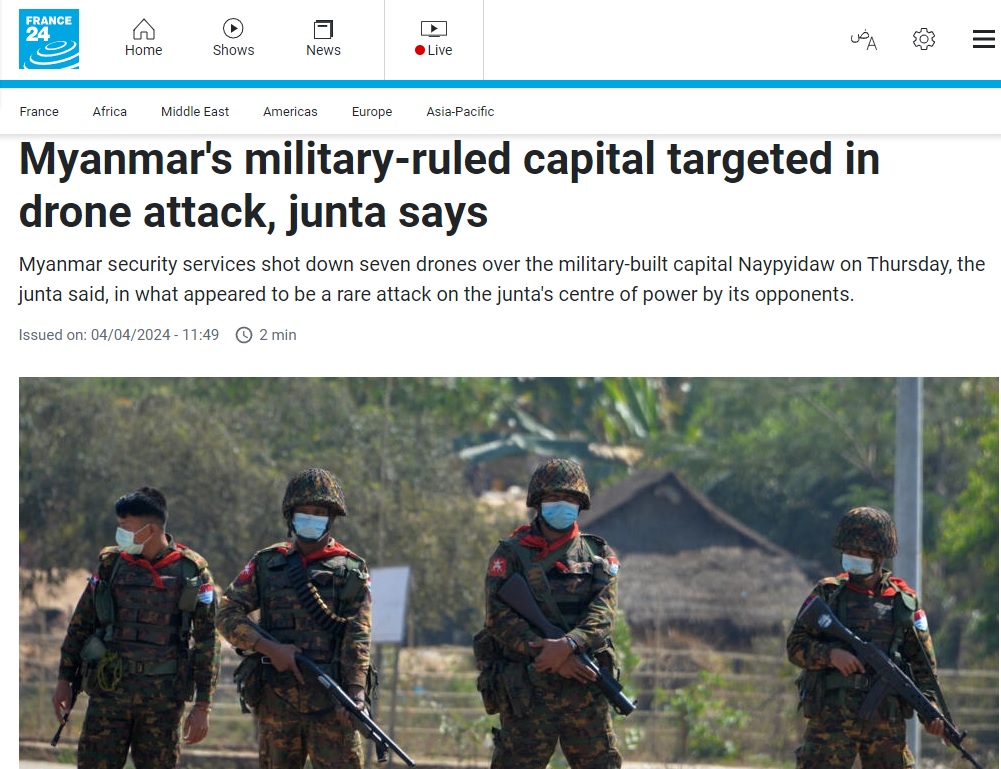Viewport: 1001px width, 769px height.
Task: Click the issued date text
Action: (x=119, y=335)
